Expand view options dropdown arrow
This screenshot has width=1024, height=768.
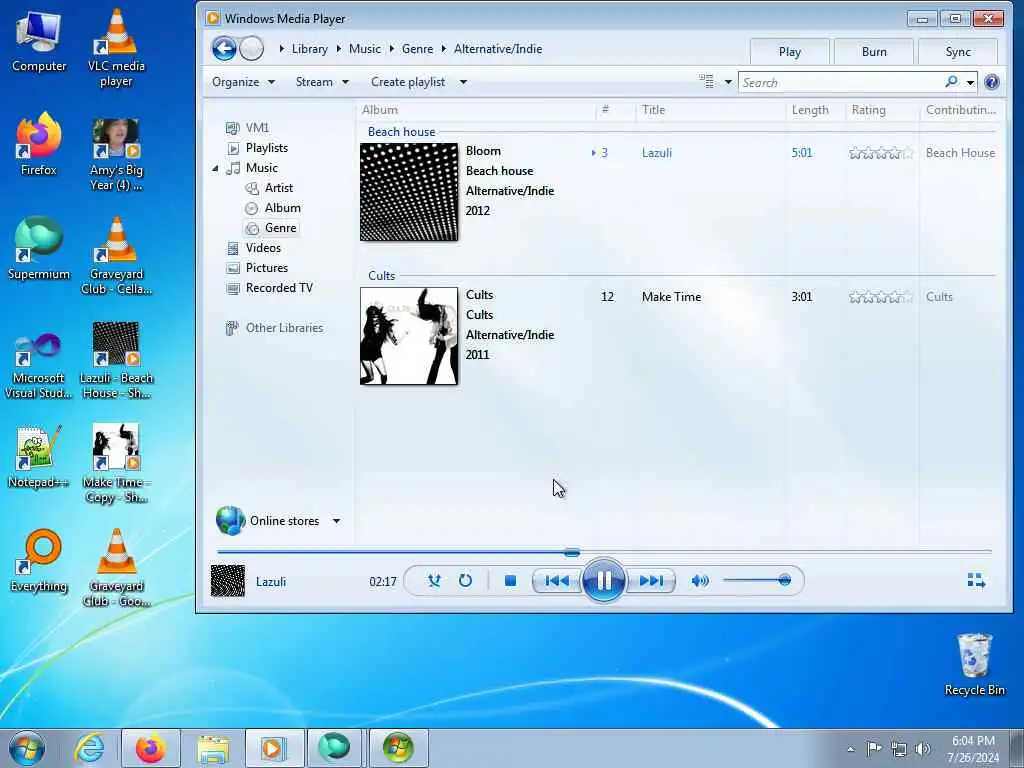[728, 82]
